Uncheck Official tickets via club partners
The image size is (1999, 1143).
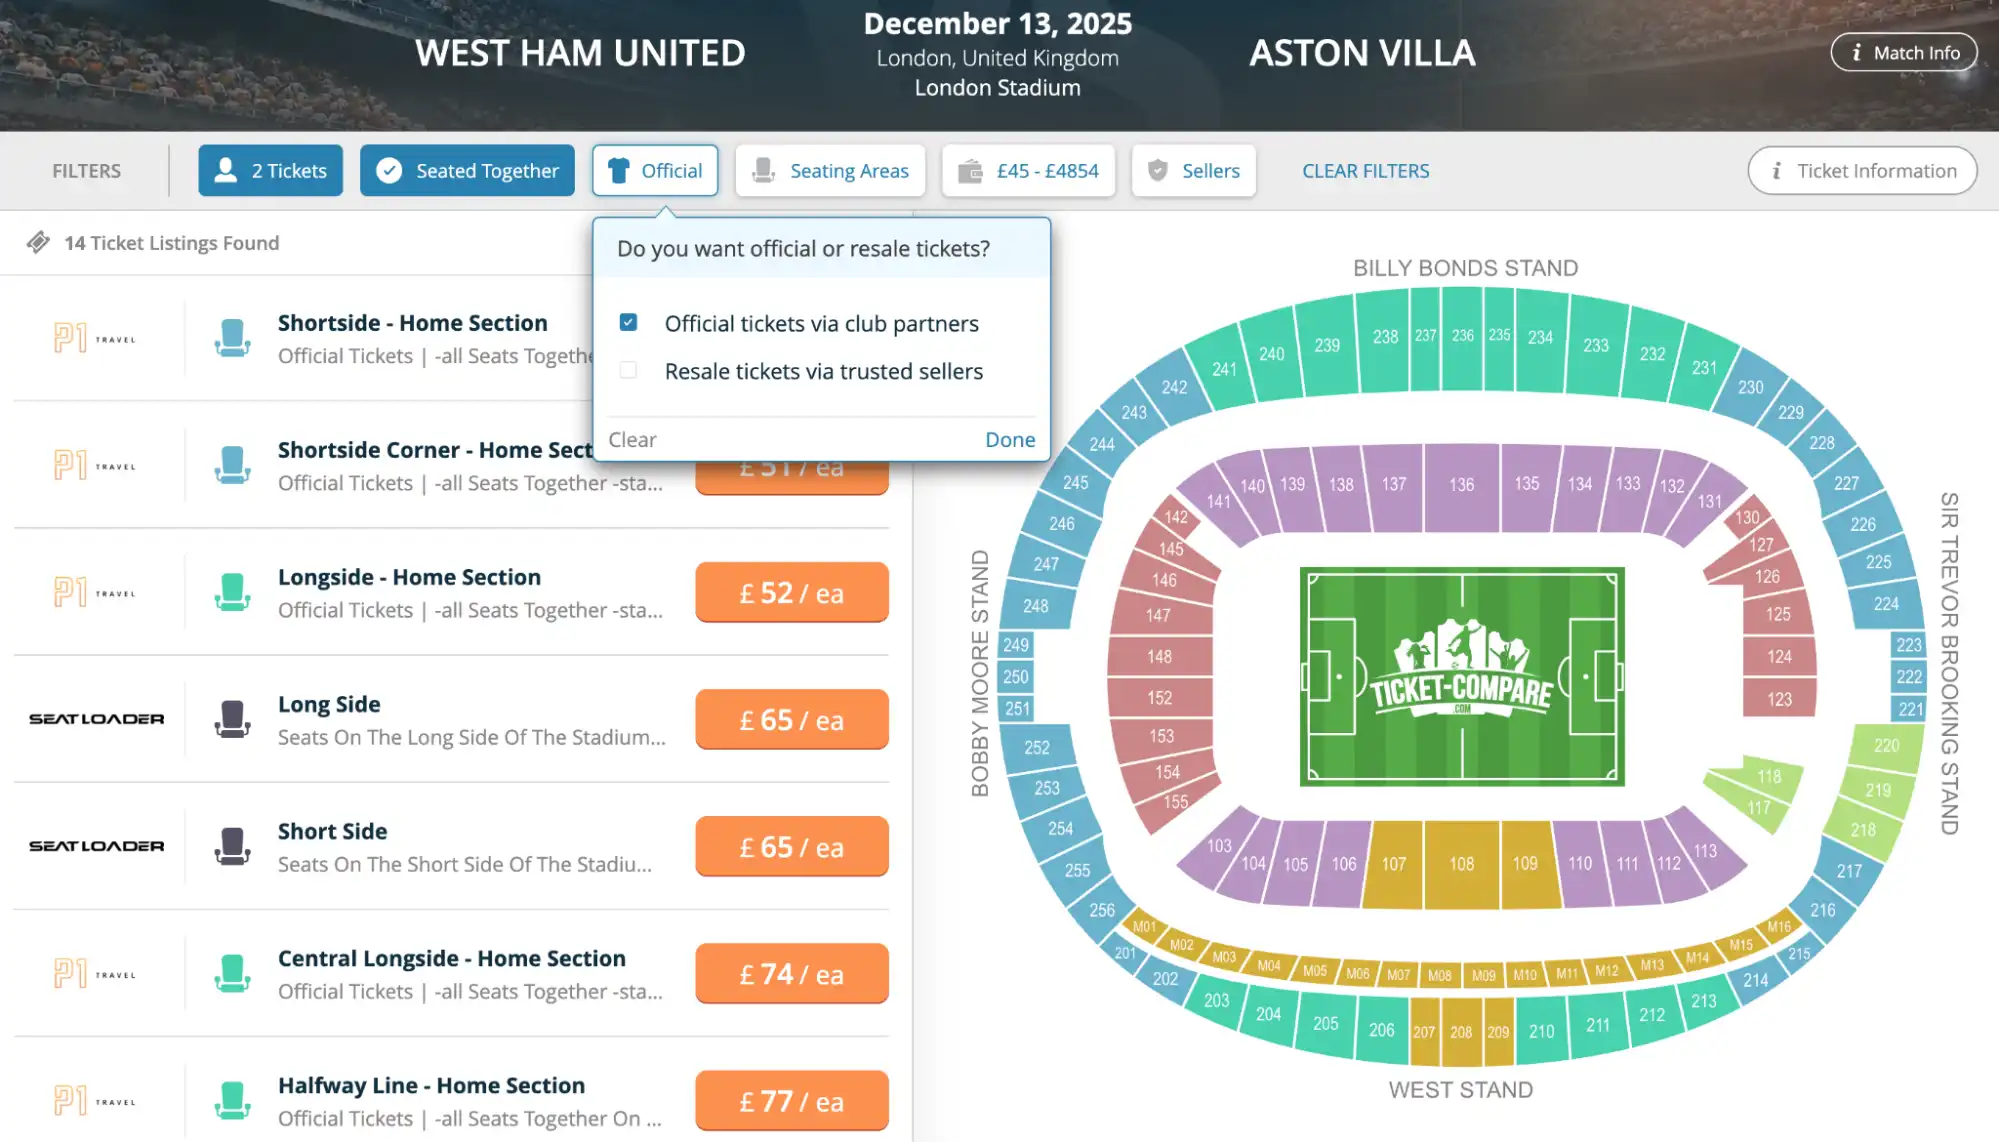(x=628, y=322)
